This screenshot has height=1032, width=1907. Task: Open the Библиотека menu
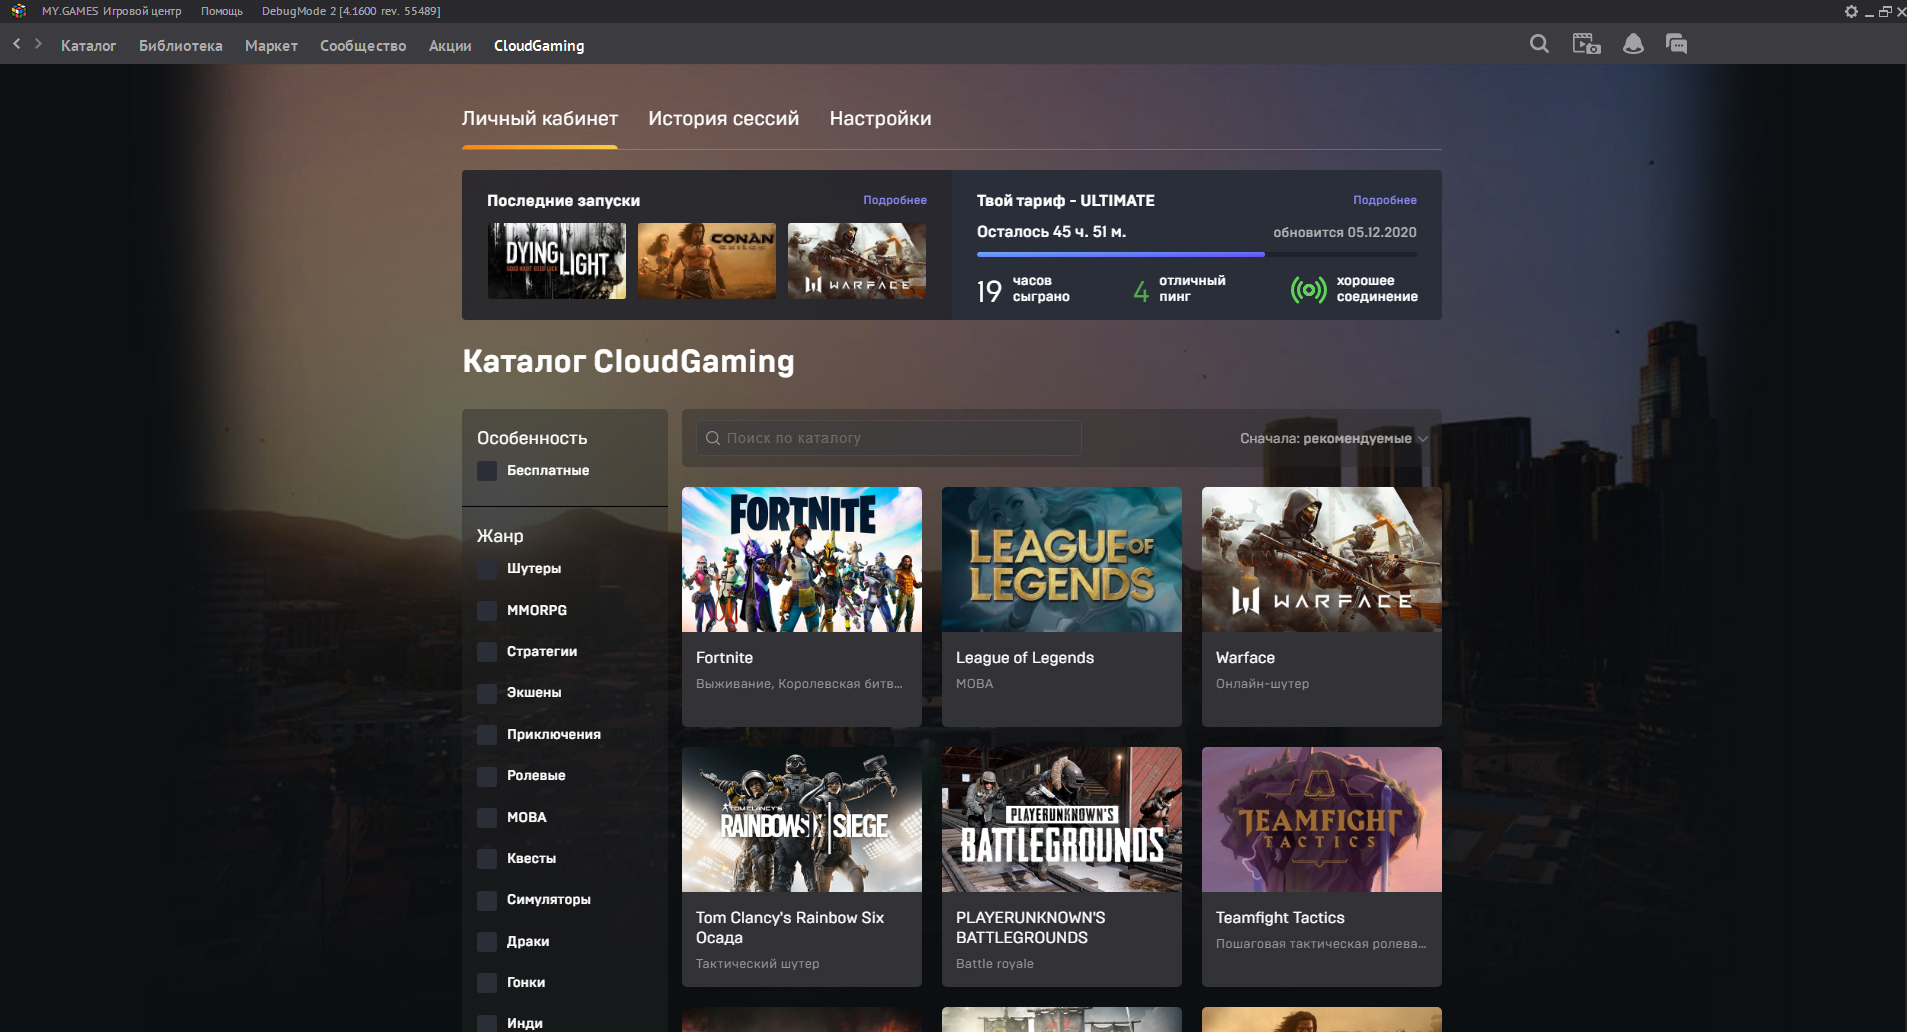[x=181, y=45]
